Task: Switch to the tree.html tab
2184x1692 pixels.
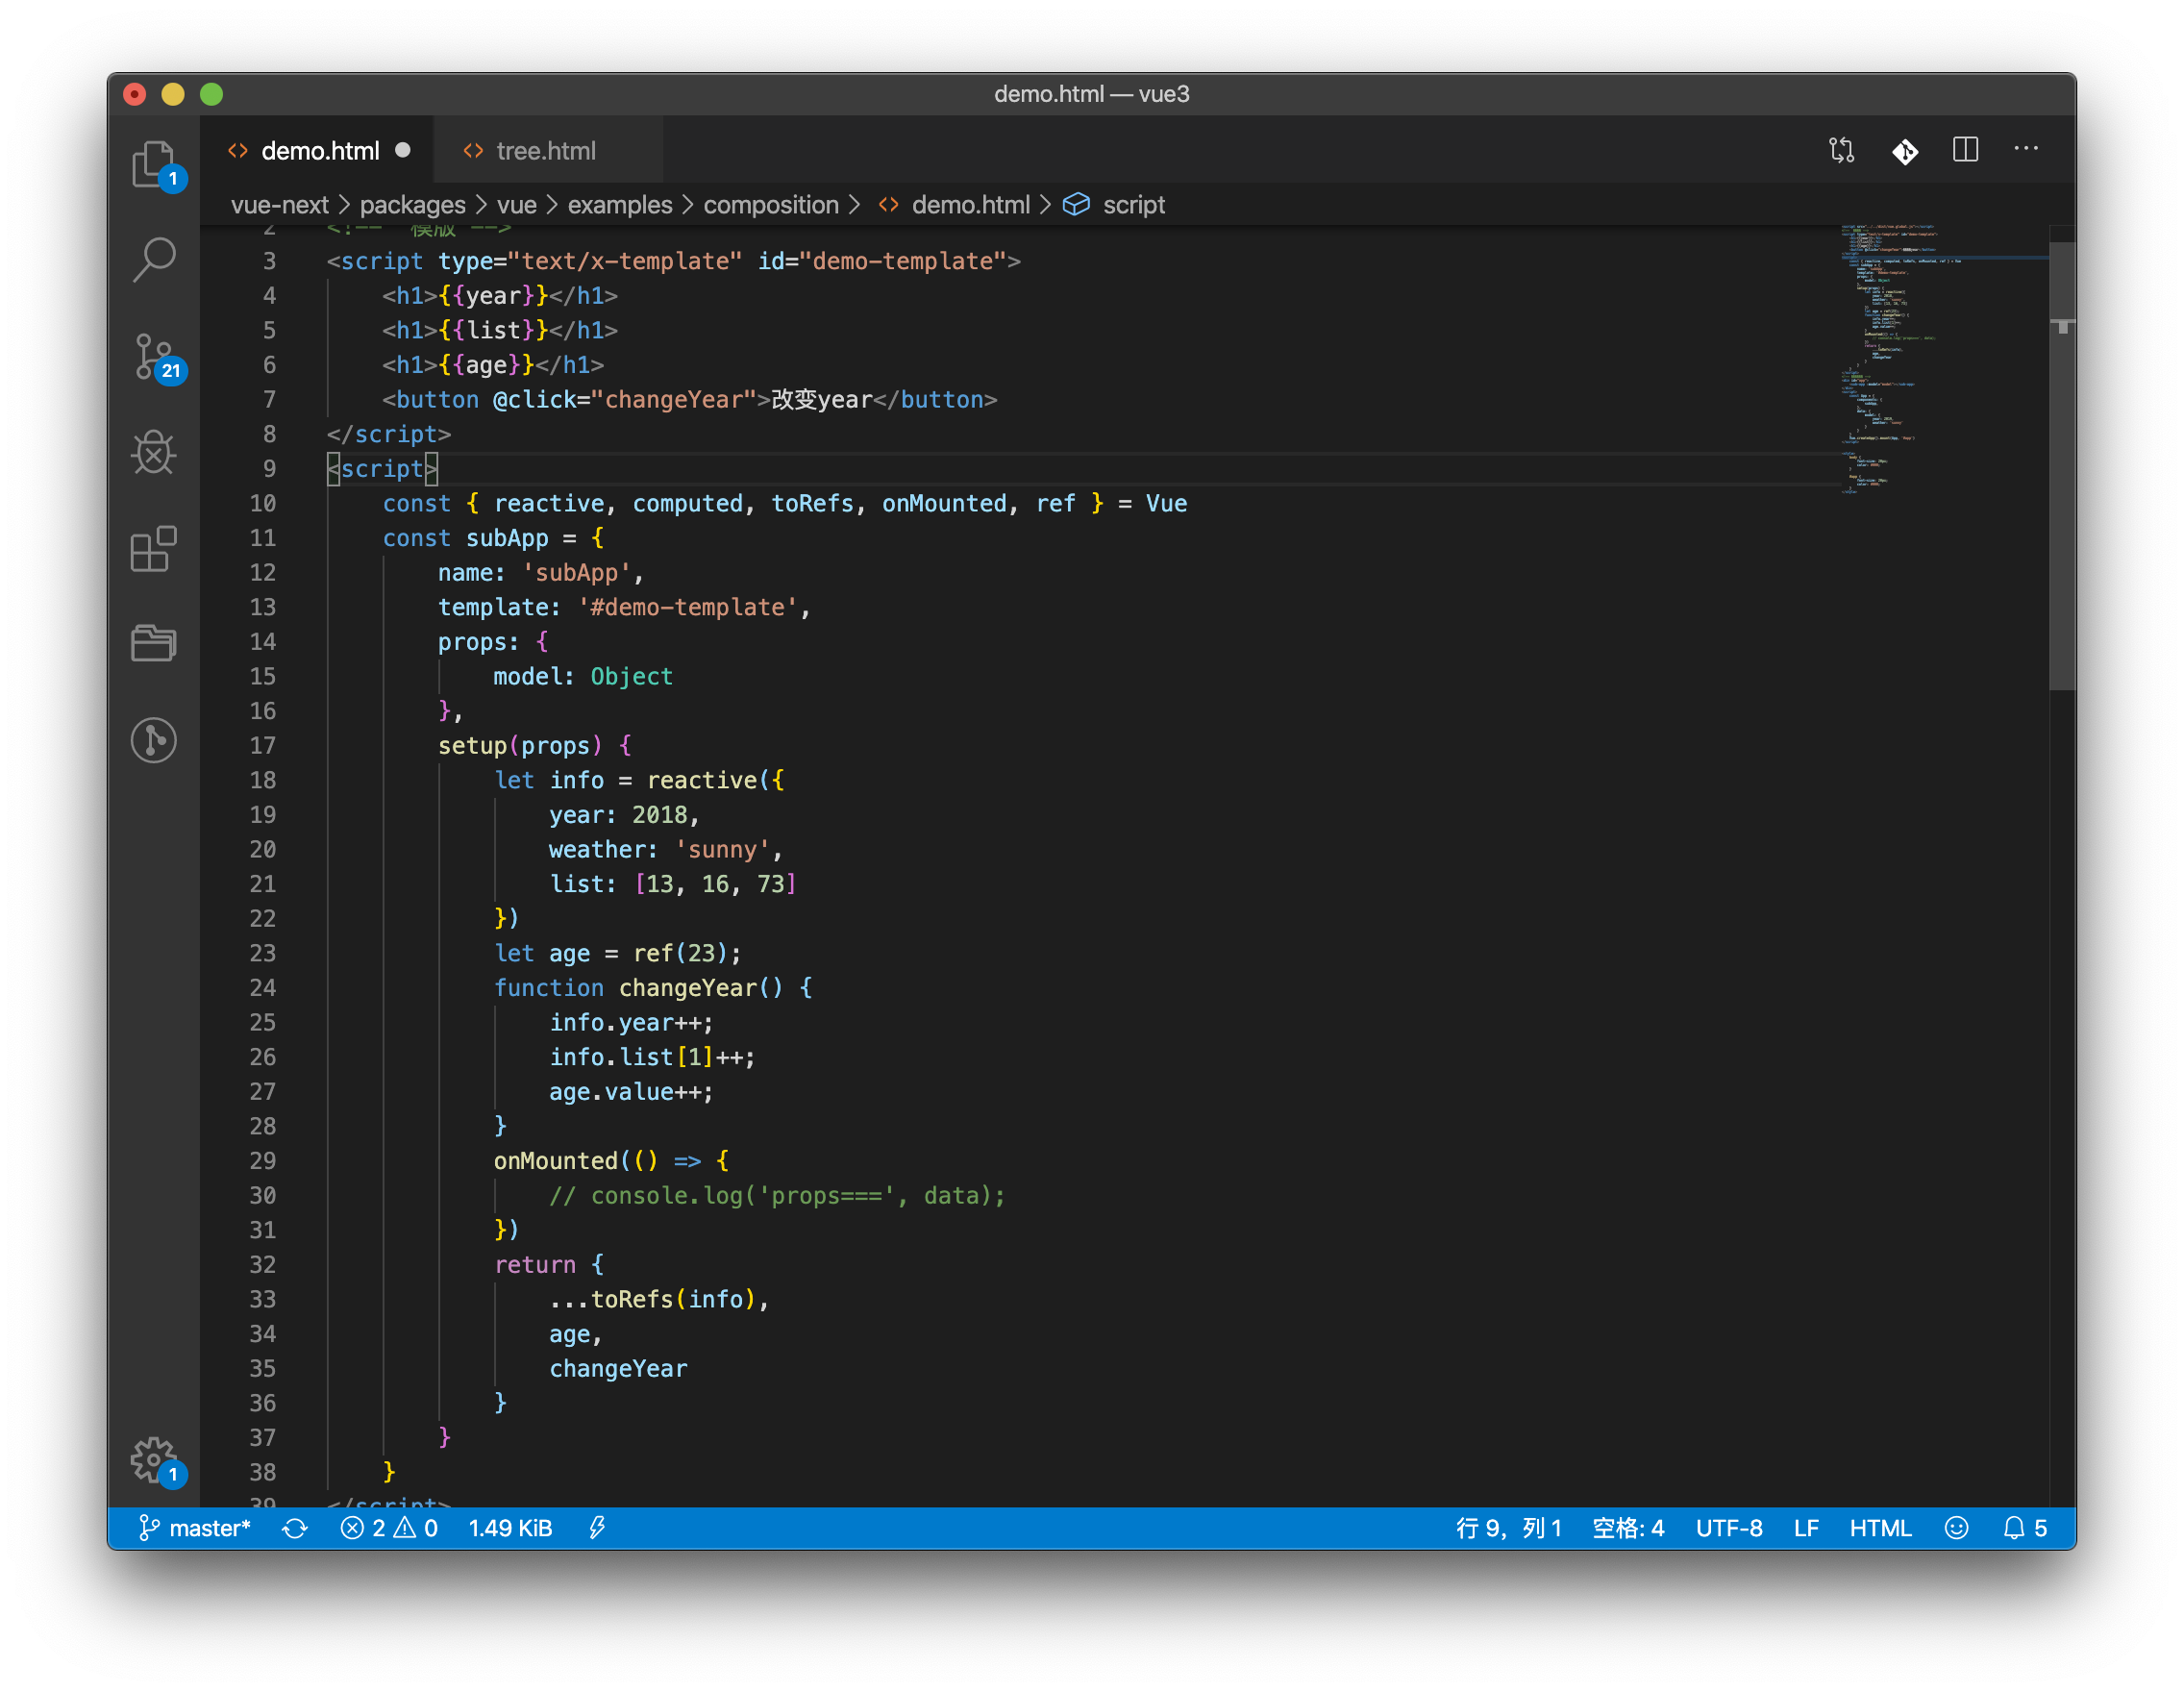Action: 545,151
